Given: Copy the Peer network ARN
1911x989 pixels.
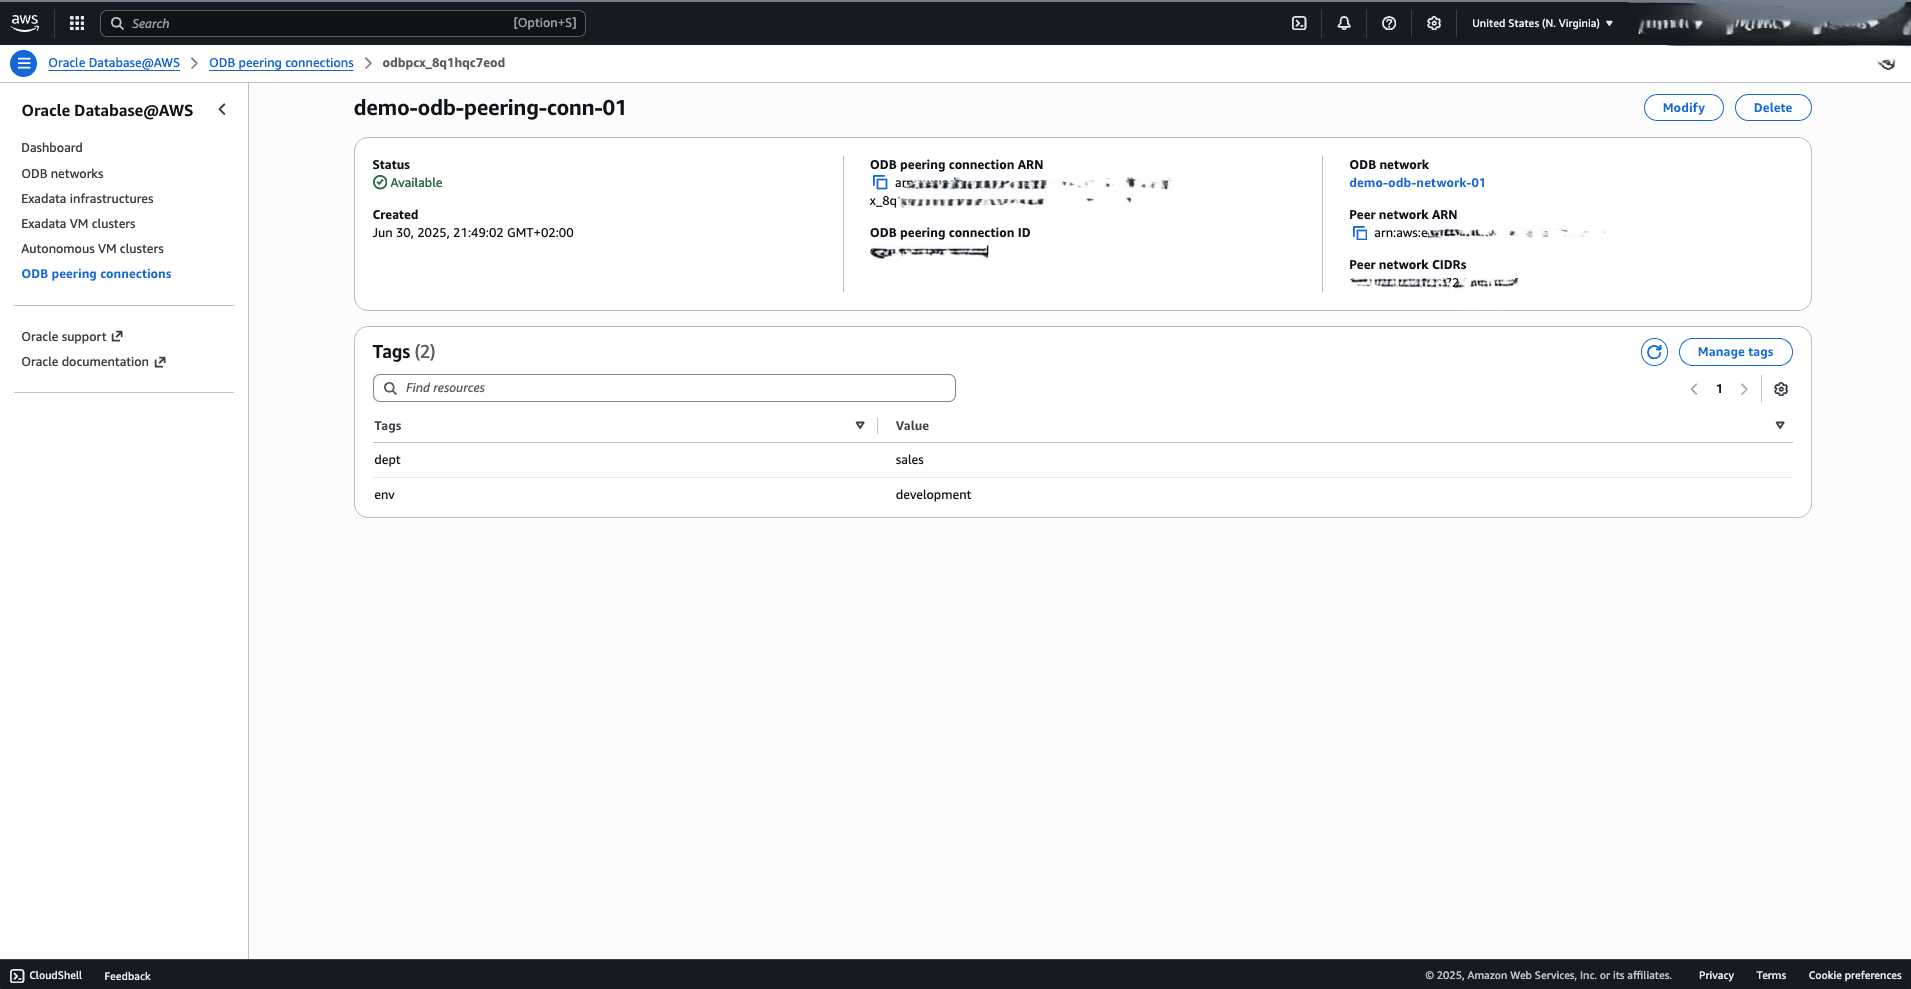Looking at the screenshot, I should (1359, 232).
